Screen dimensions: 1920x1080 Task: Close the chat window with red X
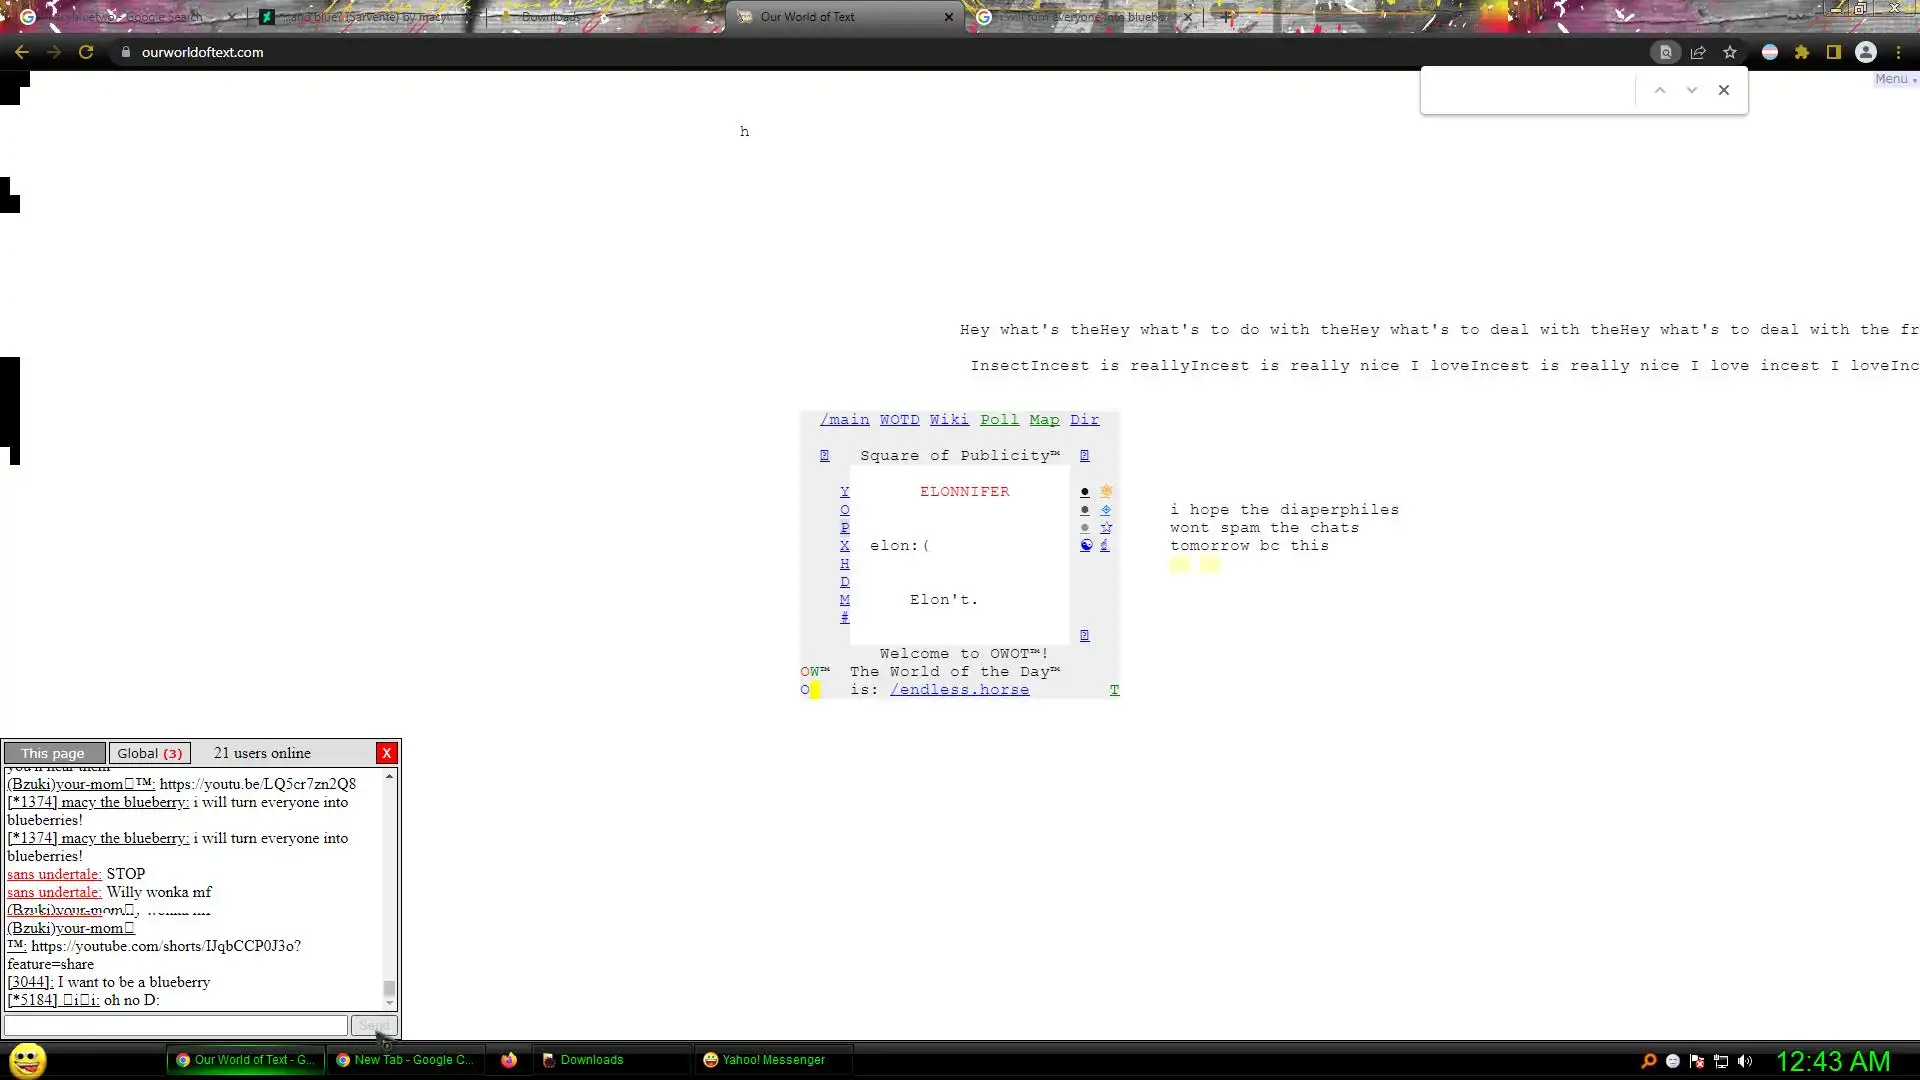(386, 753)
